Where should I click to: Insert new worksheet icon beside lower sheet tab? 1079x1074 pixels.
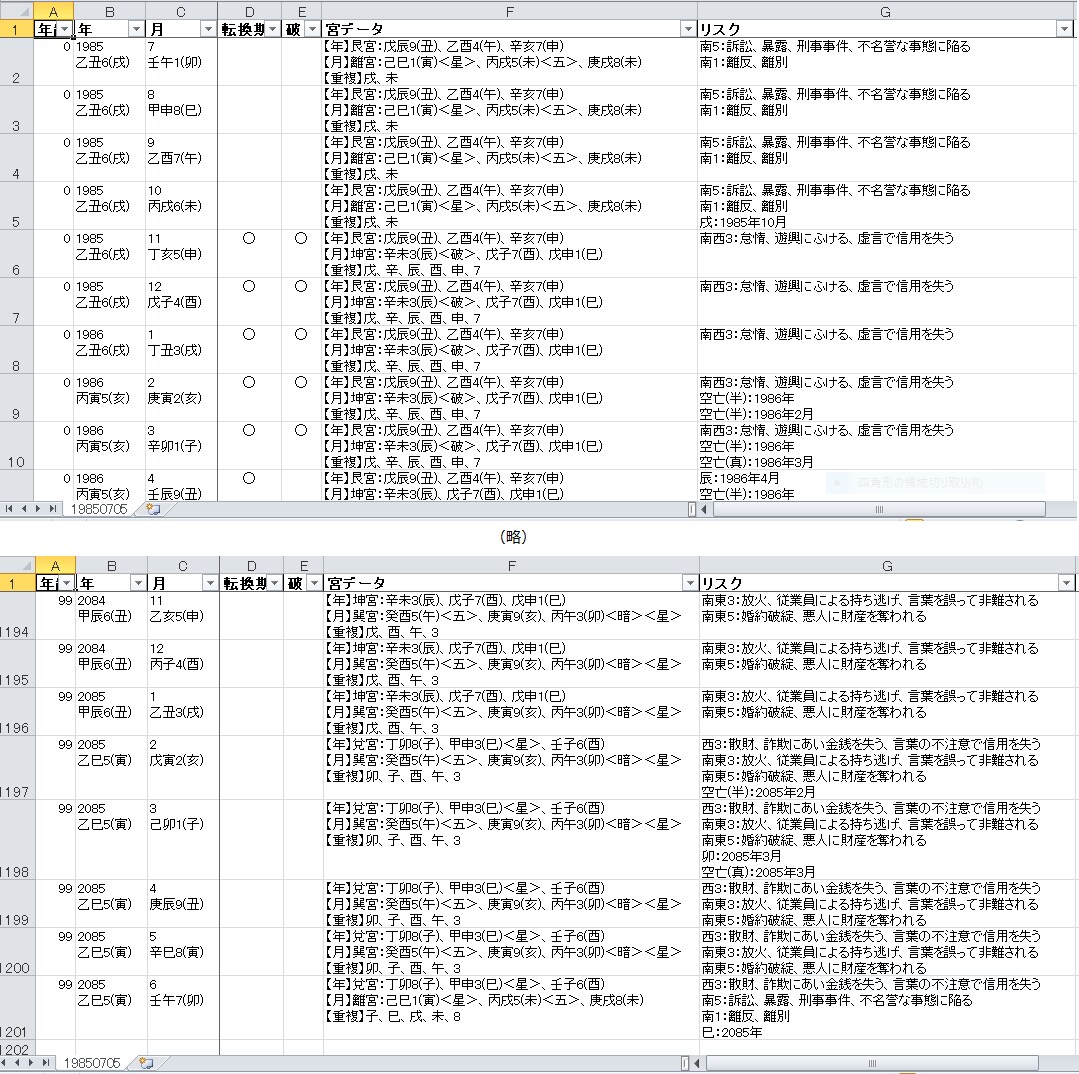point(146,1063)
